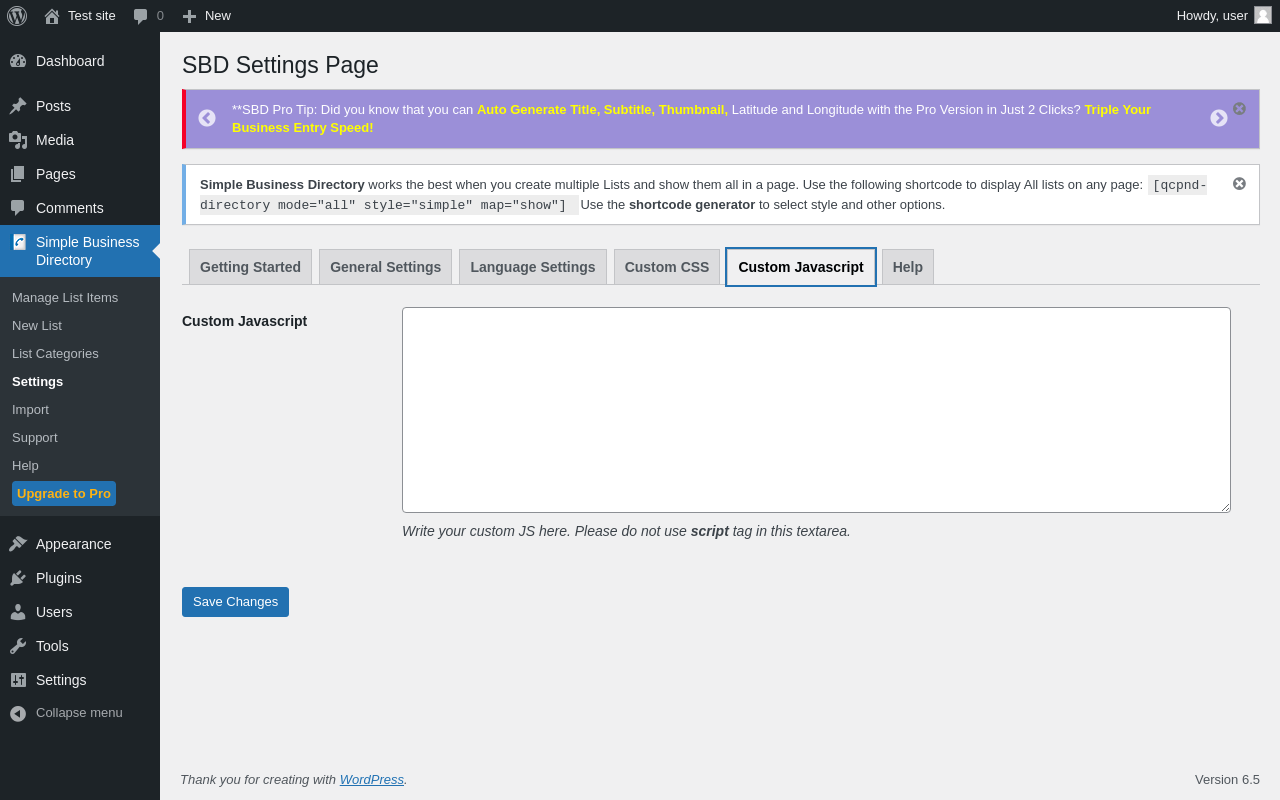Screen dimensions: 1280x800
Task: Open the WordPress link in footer
Action: pos(372,779)
